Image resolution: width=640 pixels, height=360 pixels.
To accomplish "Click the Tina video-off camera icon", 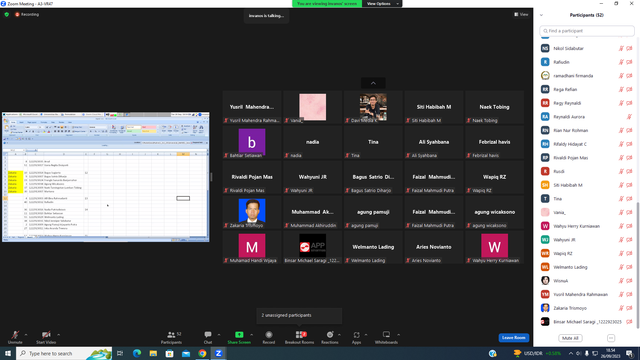I will 629,199.
